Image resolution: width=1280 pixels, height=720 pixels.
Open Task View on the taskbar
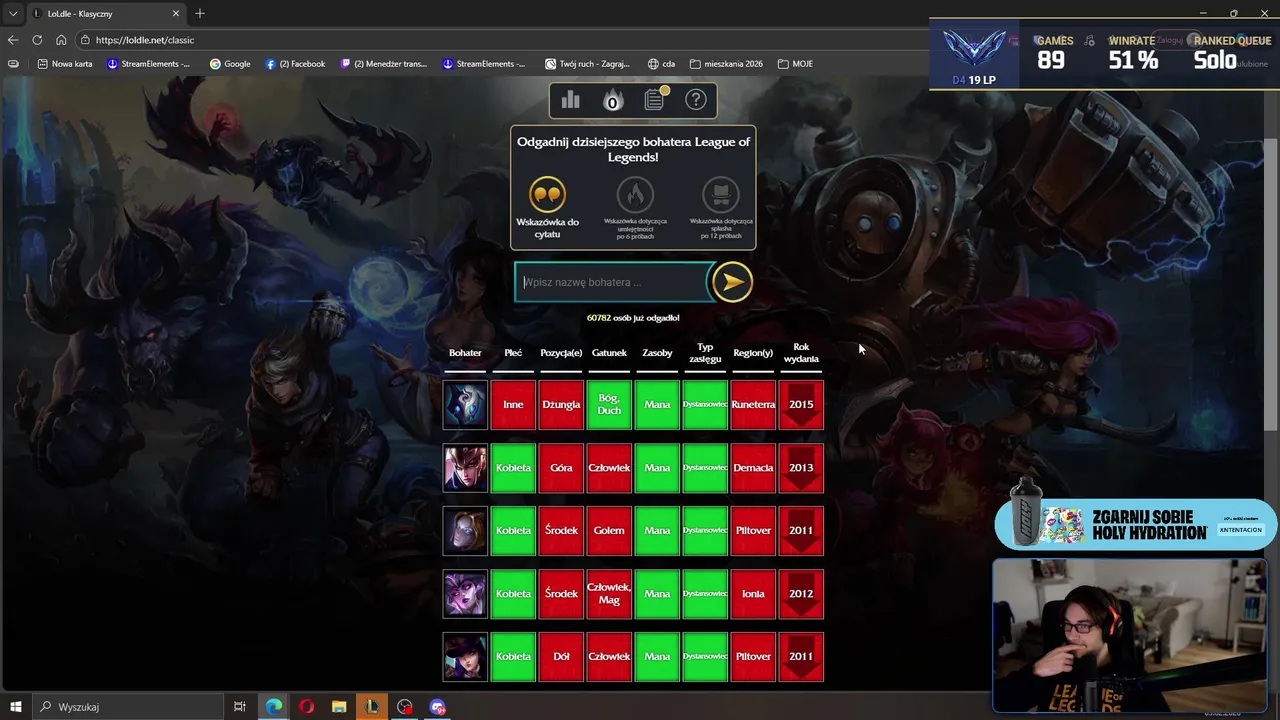coord(240,707)
